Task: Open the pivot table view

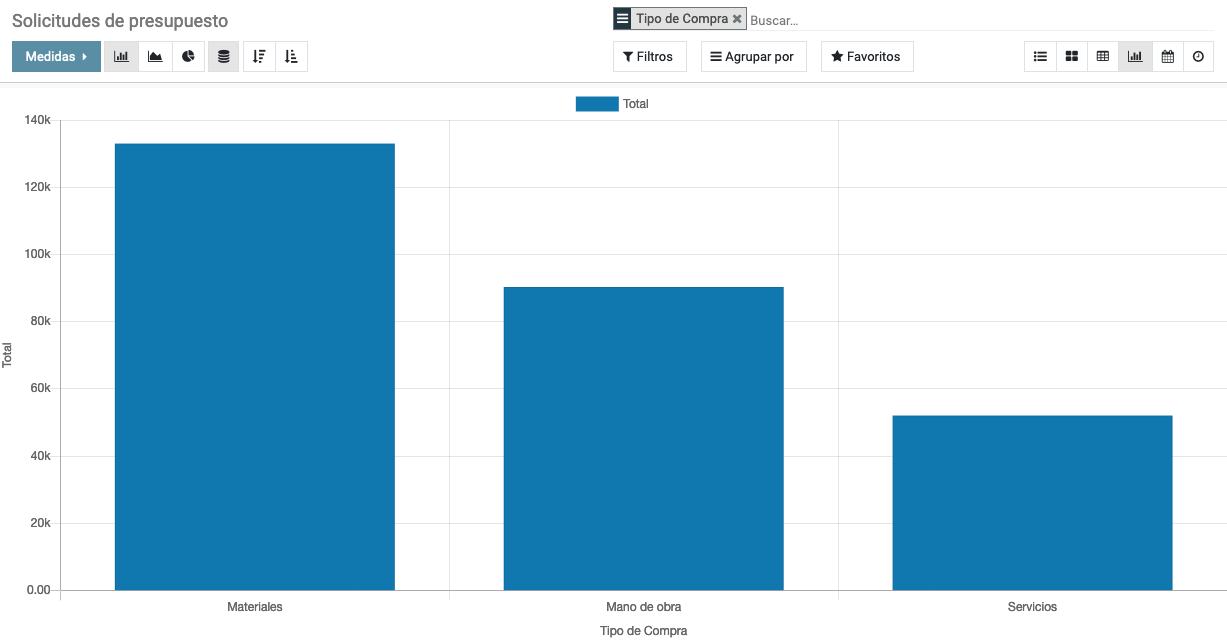Action: pos(1103,57)
